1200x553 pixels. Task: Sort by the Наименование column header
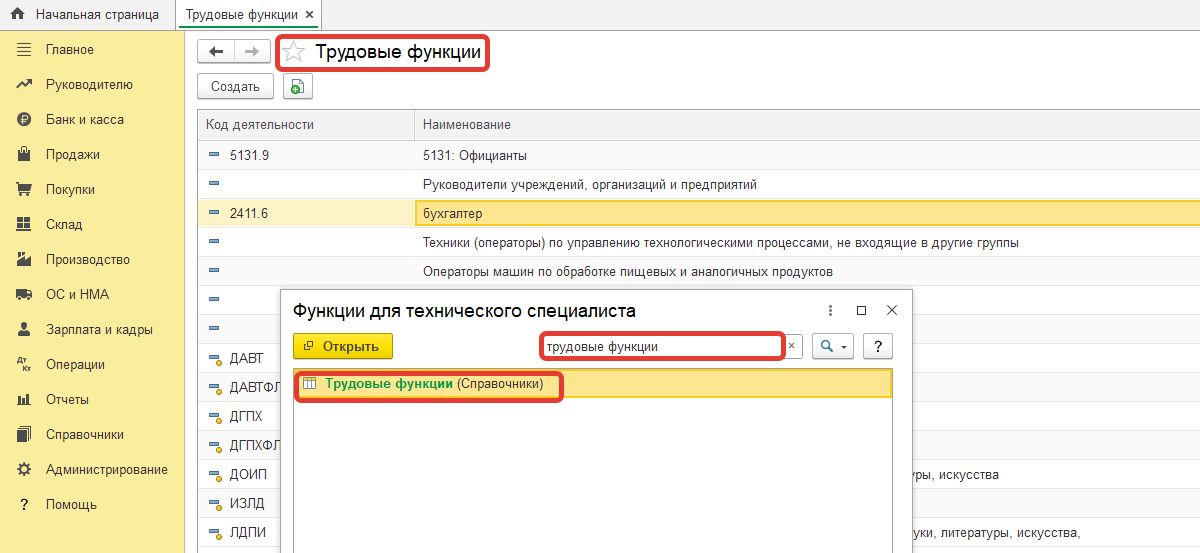tap(467, 125)
